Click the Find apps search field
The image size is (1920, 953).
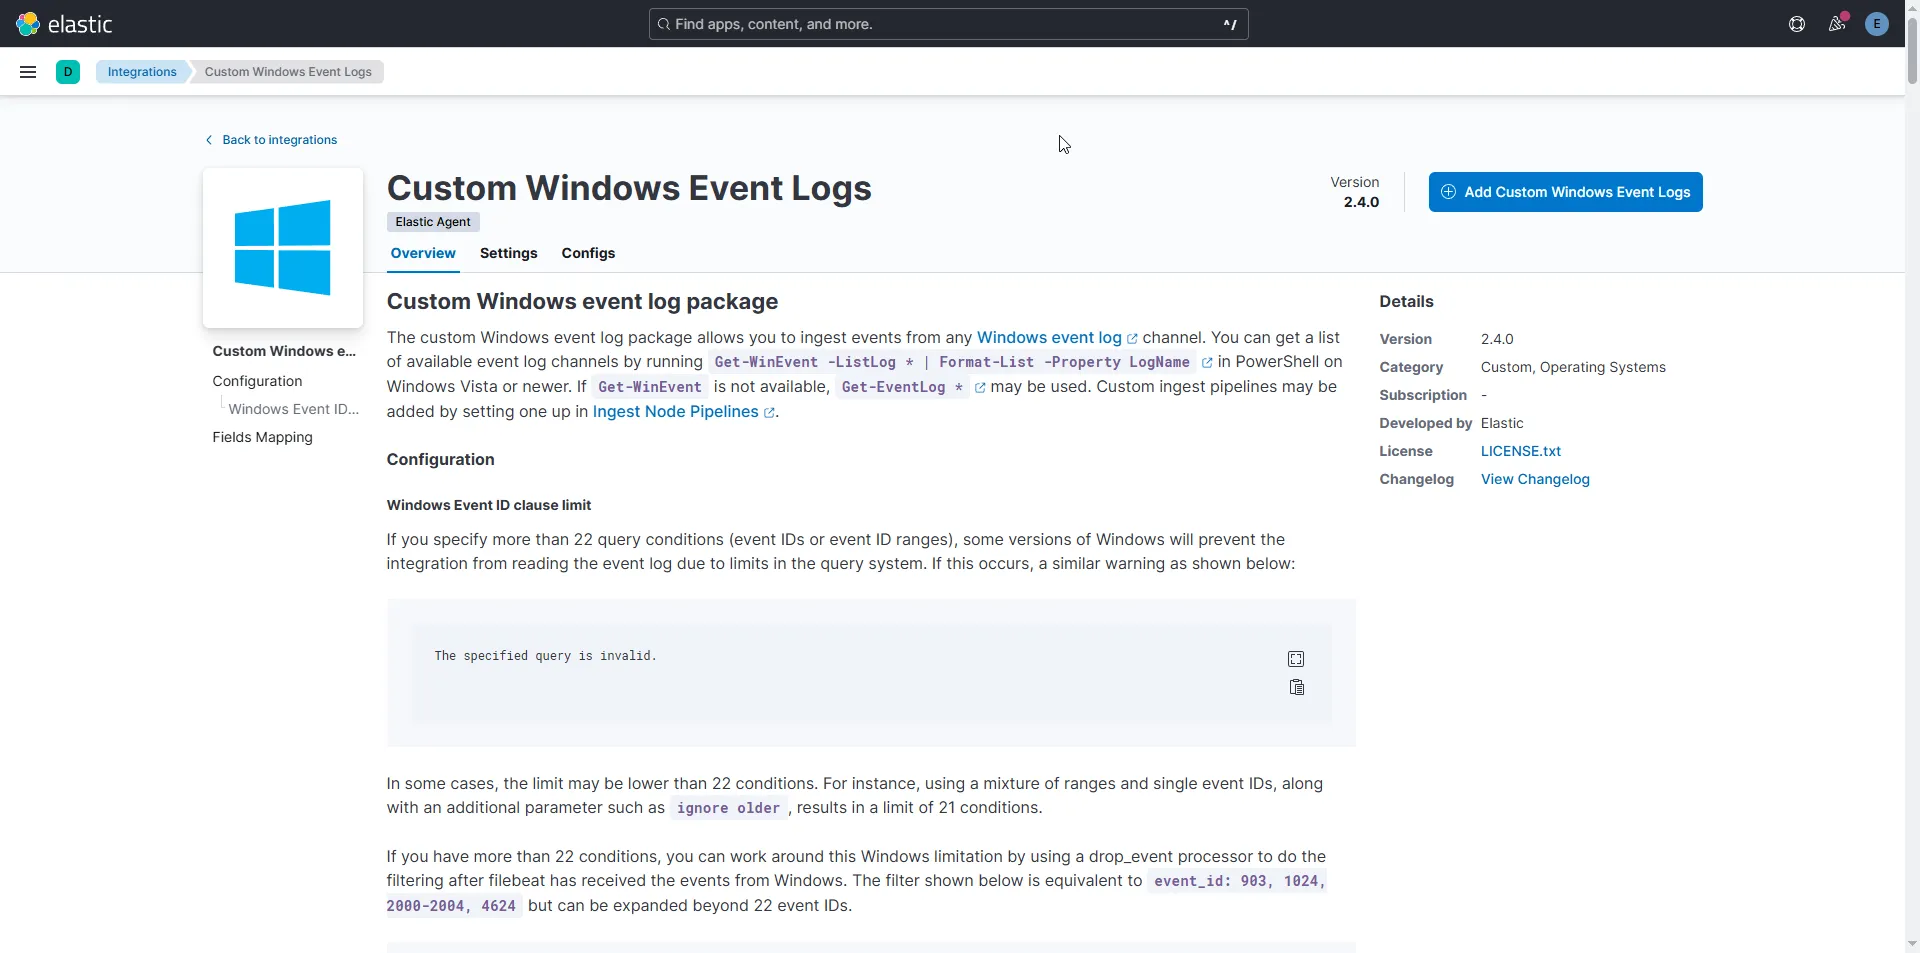pos(948,24)
